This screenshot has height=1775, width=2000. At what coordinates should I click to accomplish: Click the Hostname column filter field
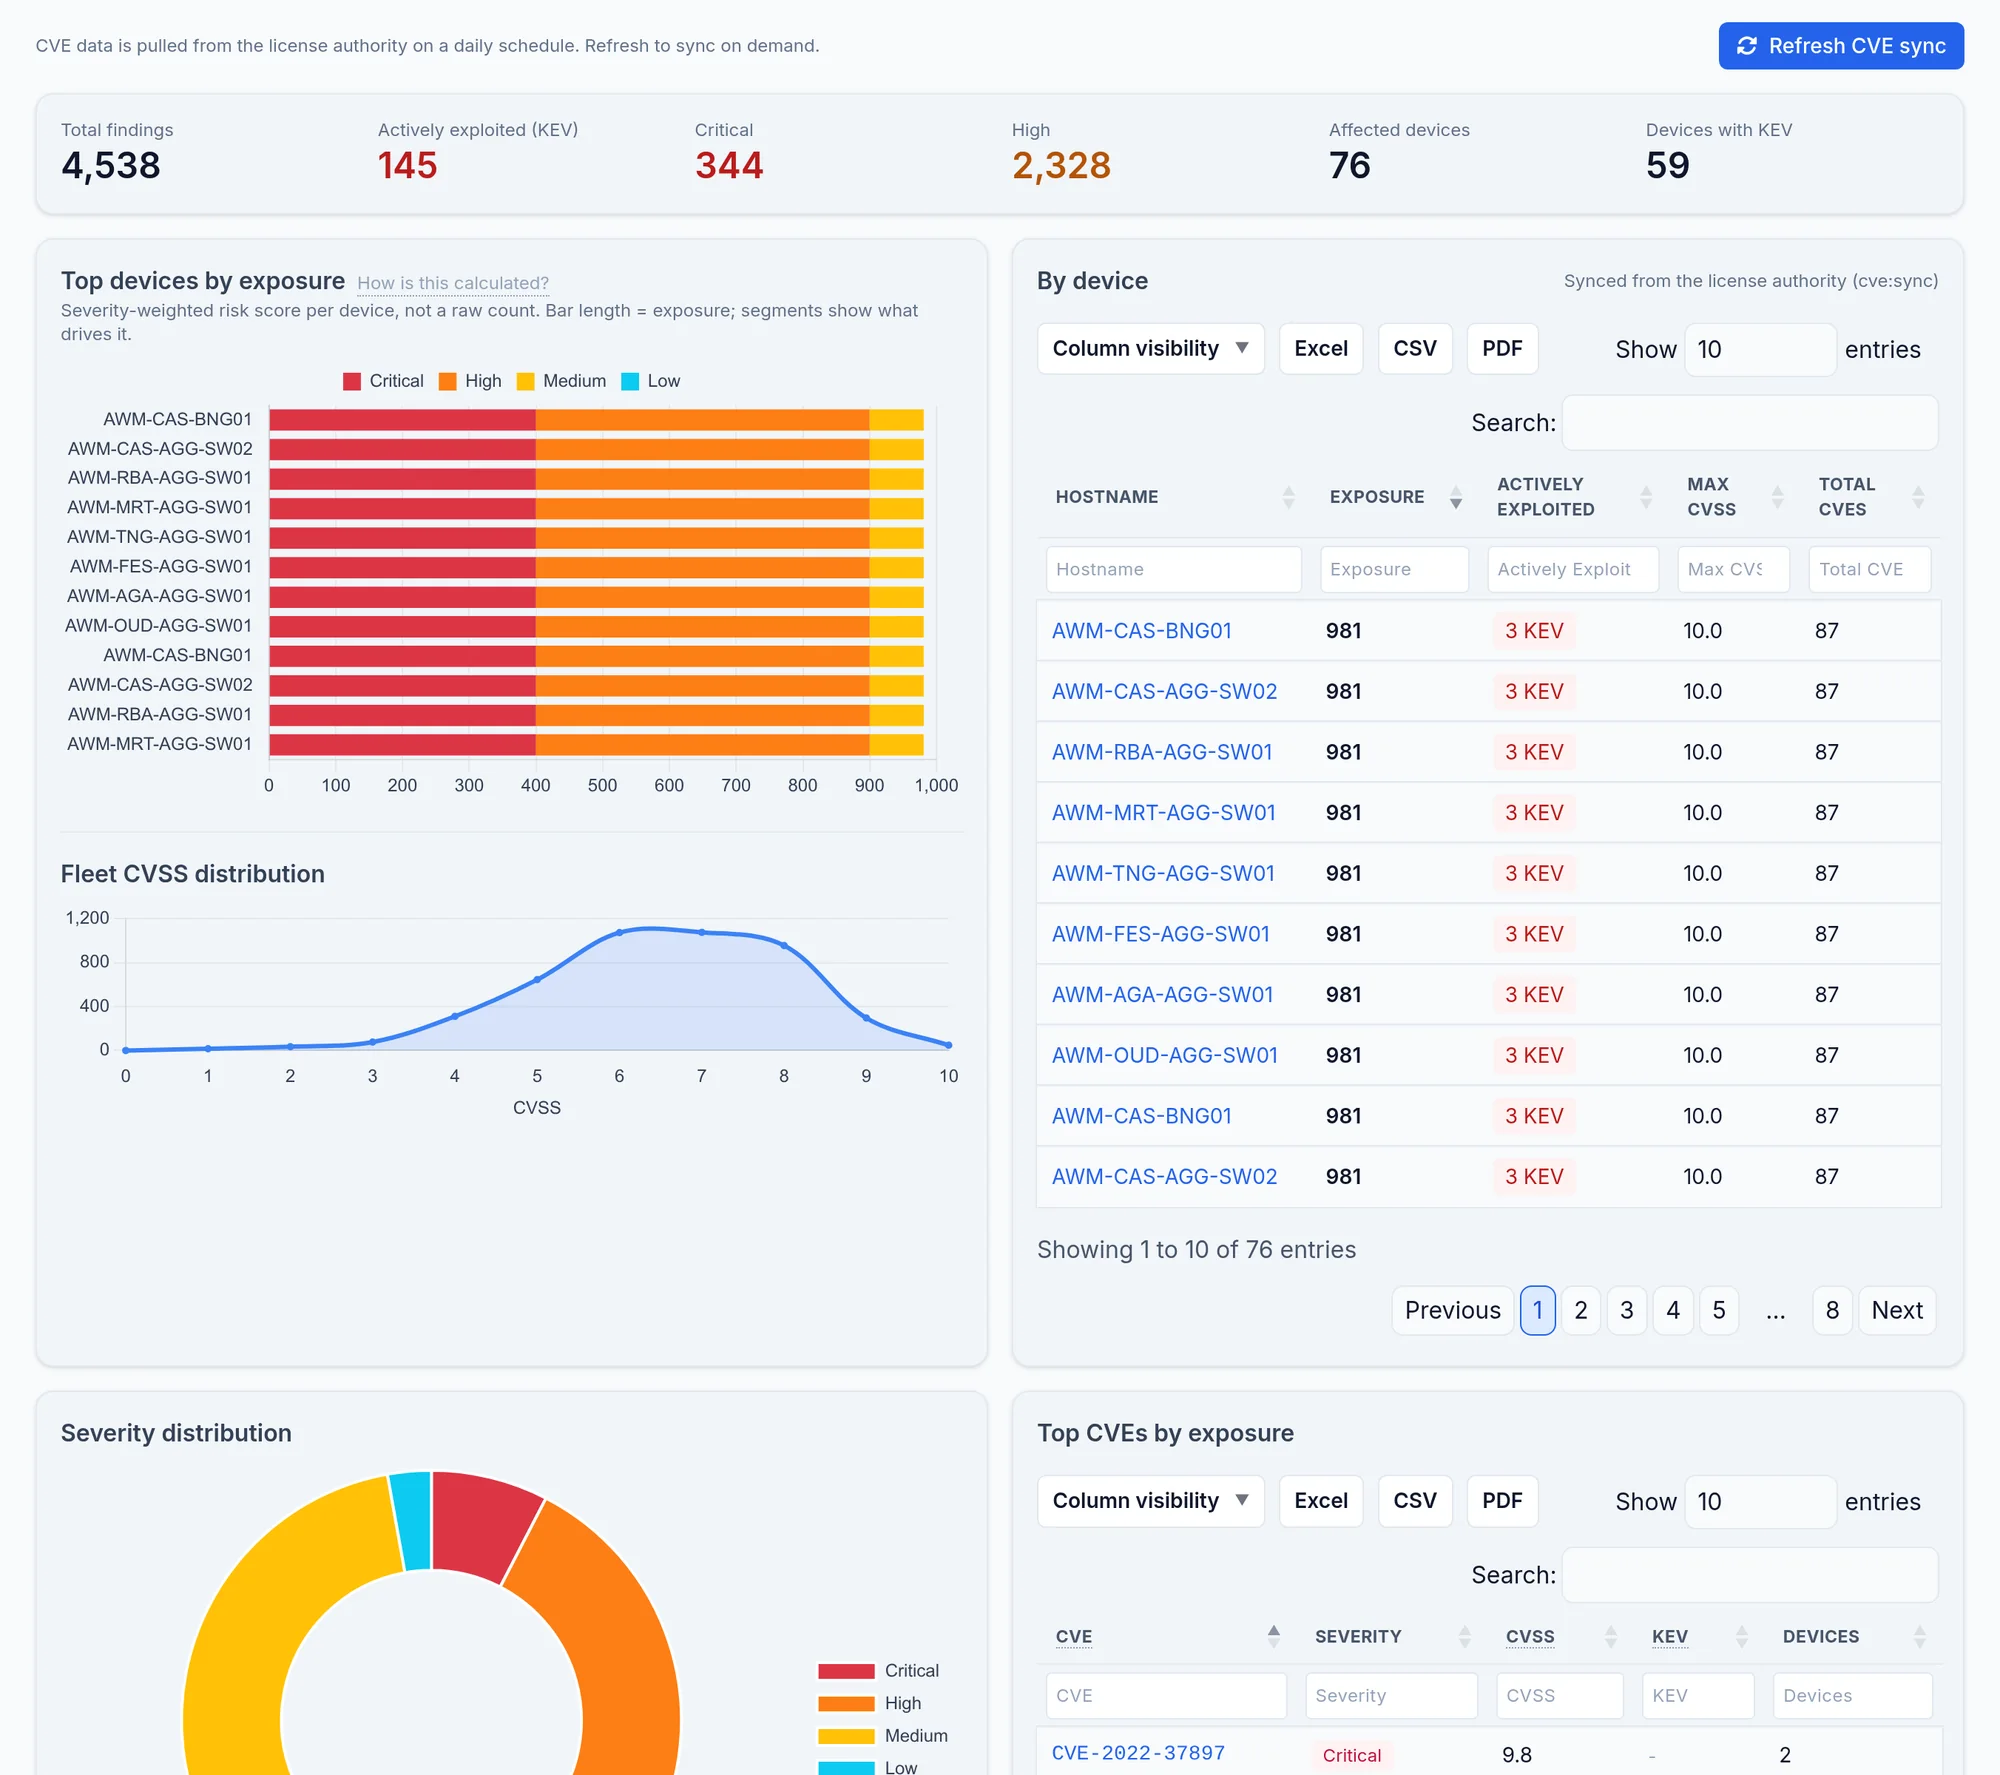click(x=1174, y=569)
